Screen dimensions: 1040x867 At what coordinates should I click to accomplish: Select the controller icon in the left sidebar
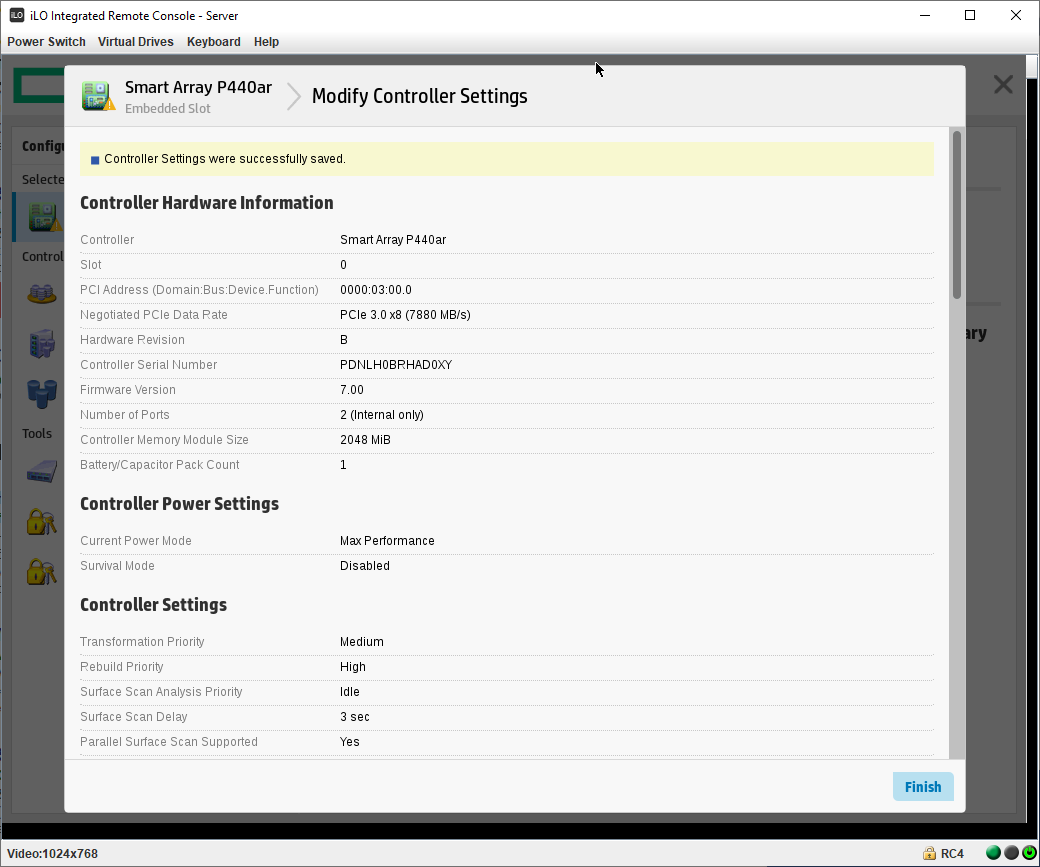tap(44, 217)
